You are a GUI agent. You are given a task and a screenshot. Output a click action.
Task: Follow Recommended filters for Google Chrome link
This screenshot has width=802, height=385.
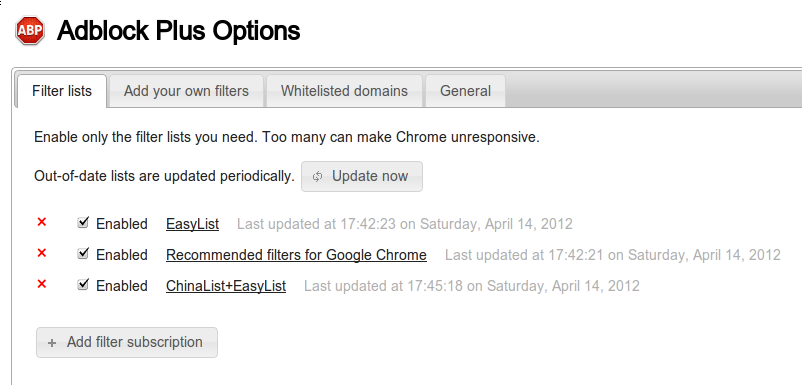296,255
